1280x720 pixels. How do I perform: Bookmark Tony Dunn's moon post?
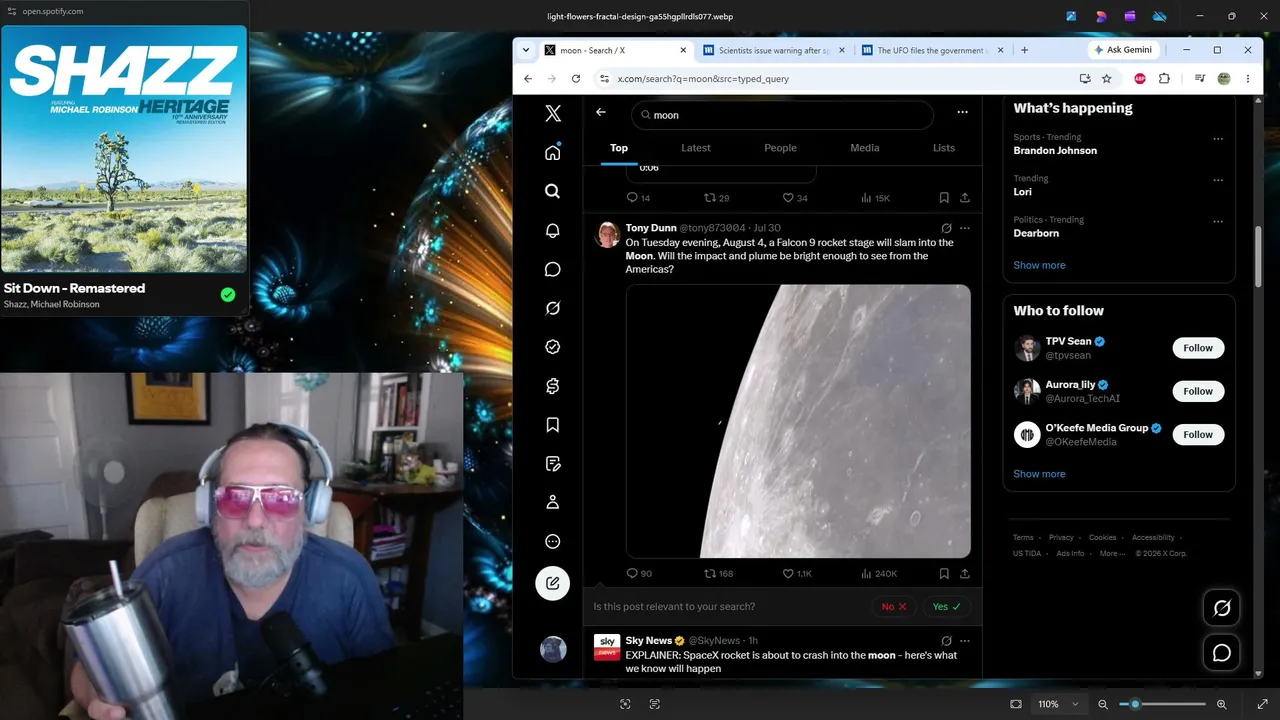click(x=944, y=574)
